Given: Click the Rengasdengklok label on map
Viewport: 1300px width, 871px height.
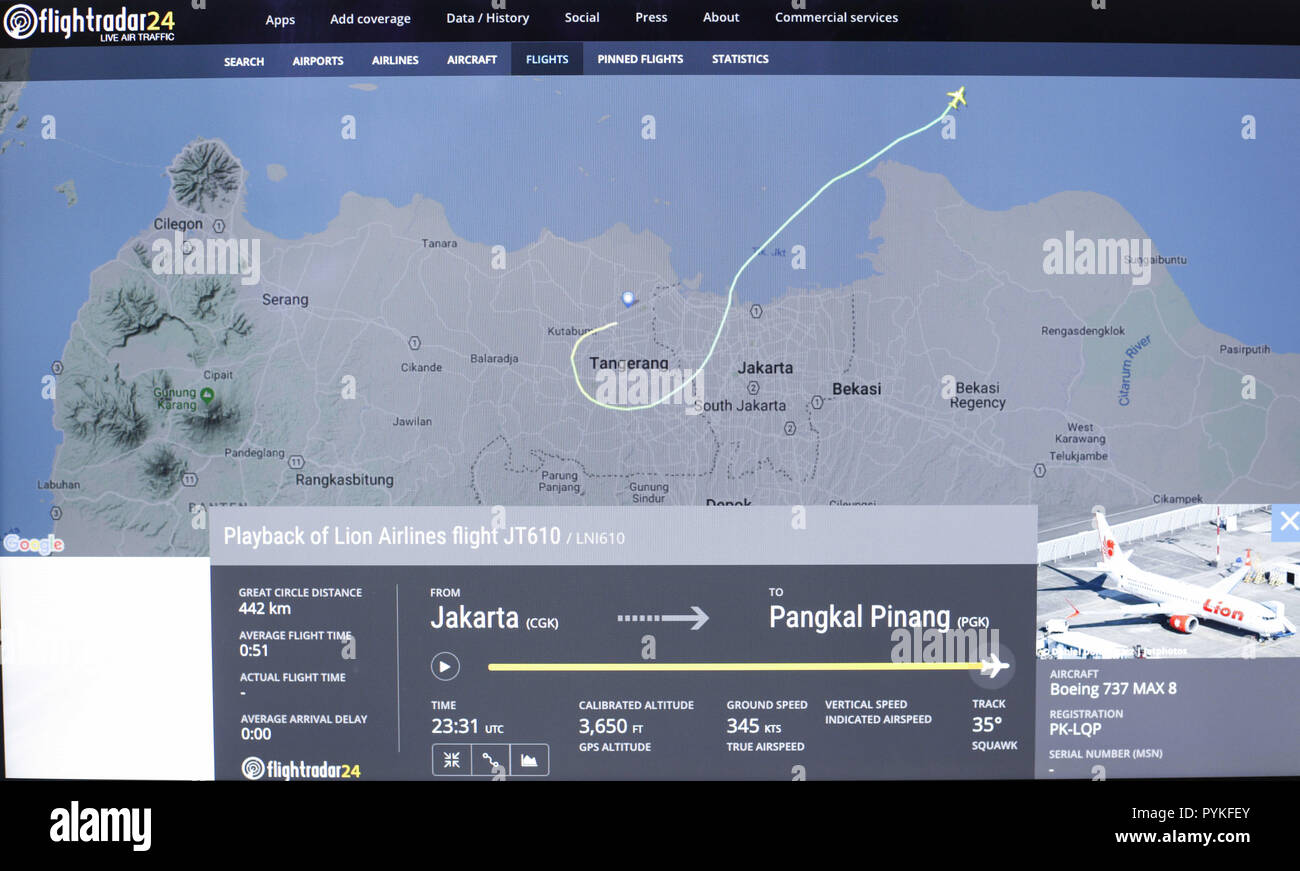Looking at the screenshot, I should tap(1083, 331).
